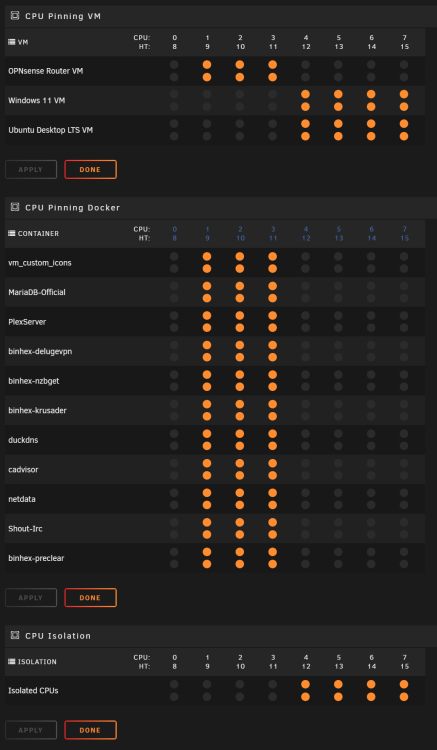Click APPLY under CPU Pinning Docker
The width and height of the screenshot is (437, 750).
tap(31, 597)
